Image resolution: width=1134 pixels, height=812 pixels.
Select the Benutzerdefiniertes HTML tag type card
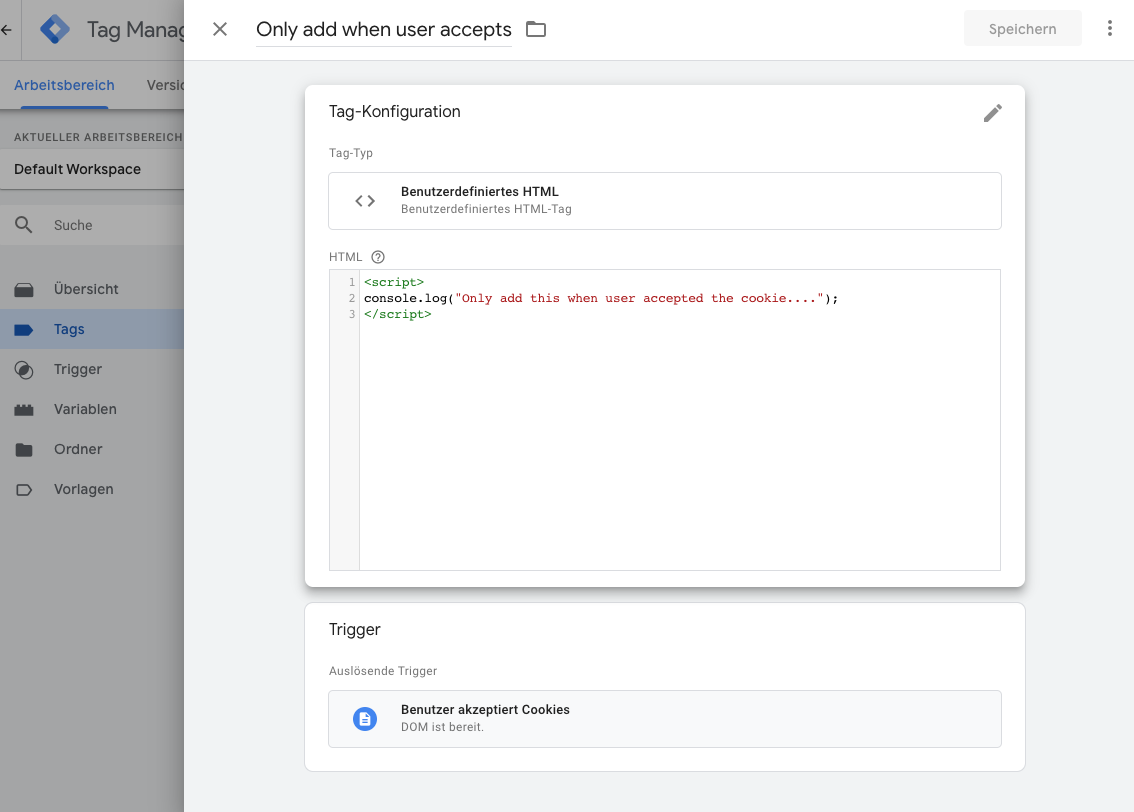tap(664, 200)
